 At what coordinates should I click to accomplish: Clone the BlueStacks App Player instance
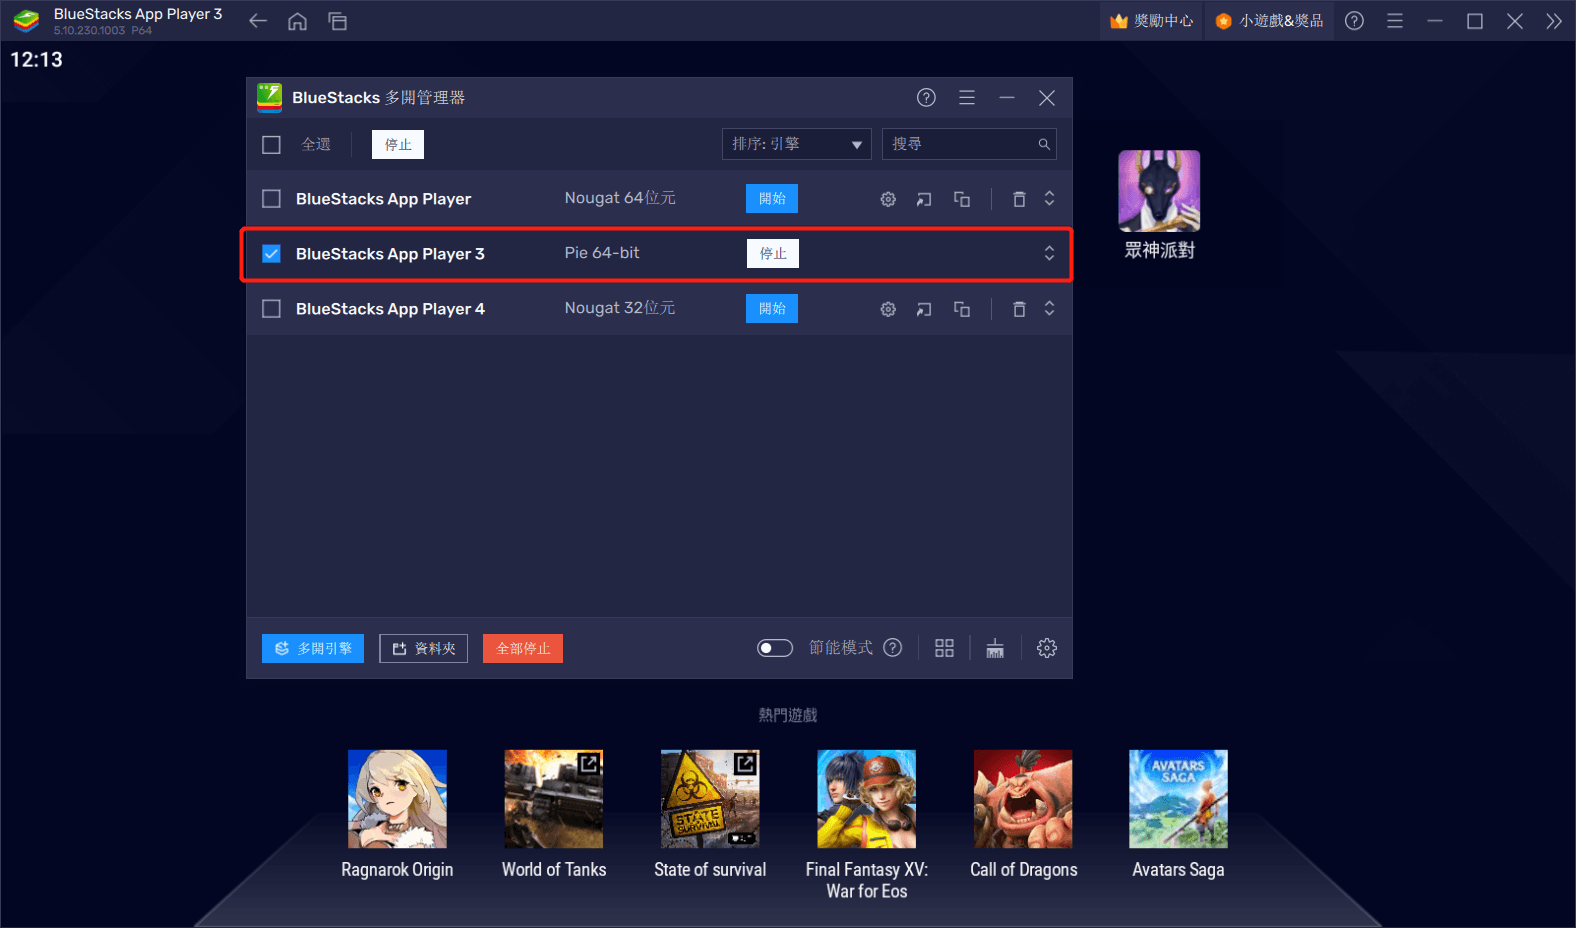(962, 199)
